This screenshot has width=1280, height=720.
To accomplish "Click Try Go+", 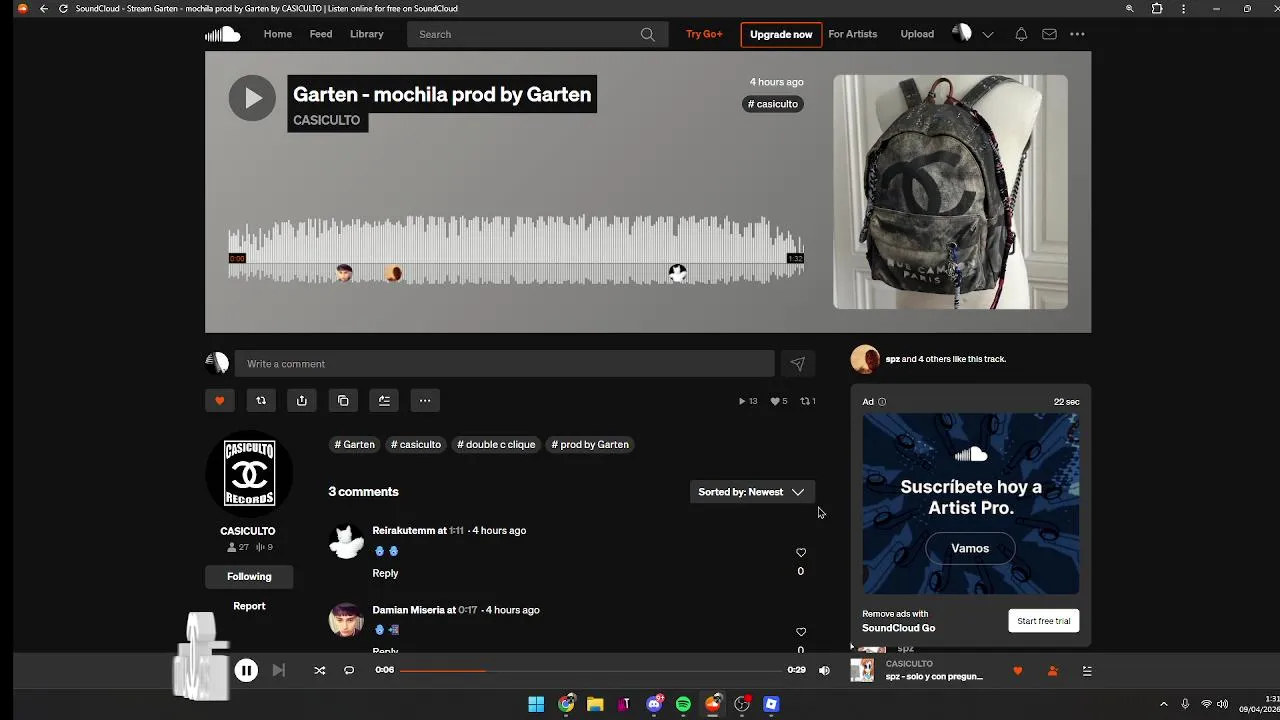I will tap(704, 34).
